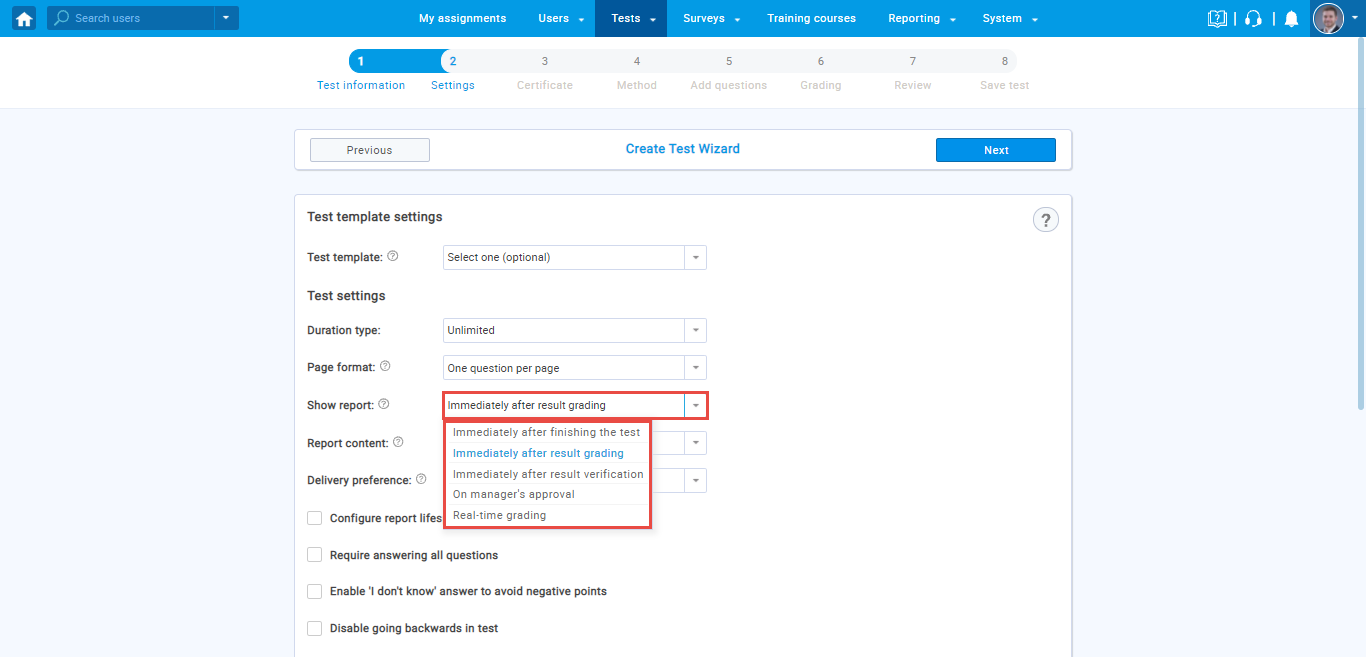
Task: Click the Previous button
Action: (x=369, y=150)
